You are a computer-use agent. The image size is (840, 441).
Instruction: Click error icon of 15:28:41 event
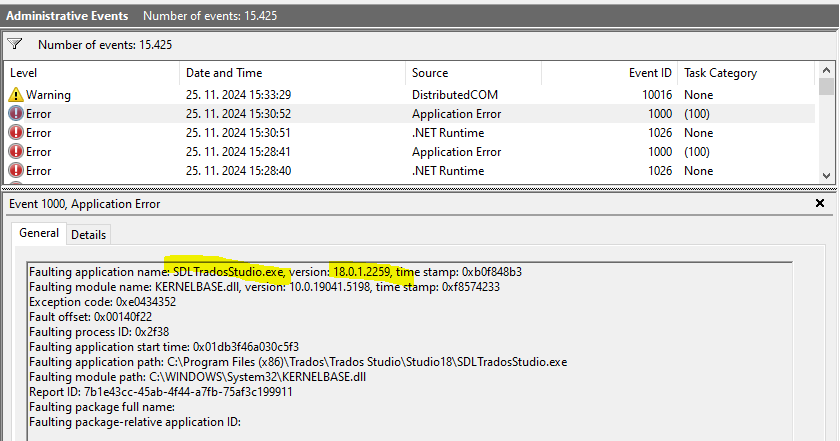(16, 152)
